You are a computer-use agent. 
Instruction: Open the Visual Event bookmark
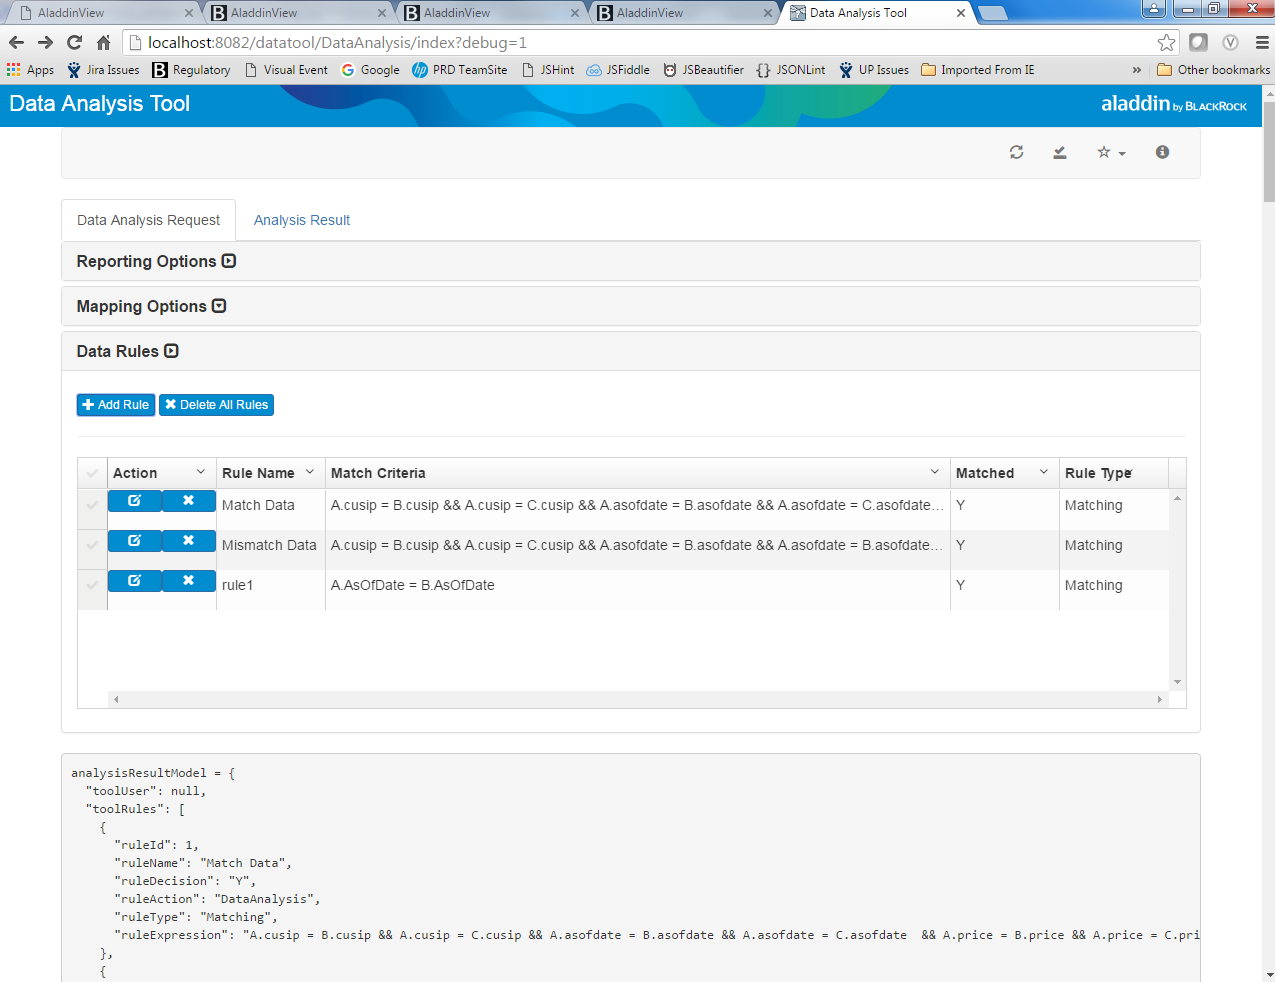click(286, 70)
